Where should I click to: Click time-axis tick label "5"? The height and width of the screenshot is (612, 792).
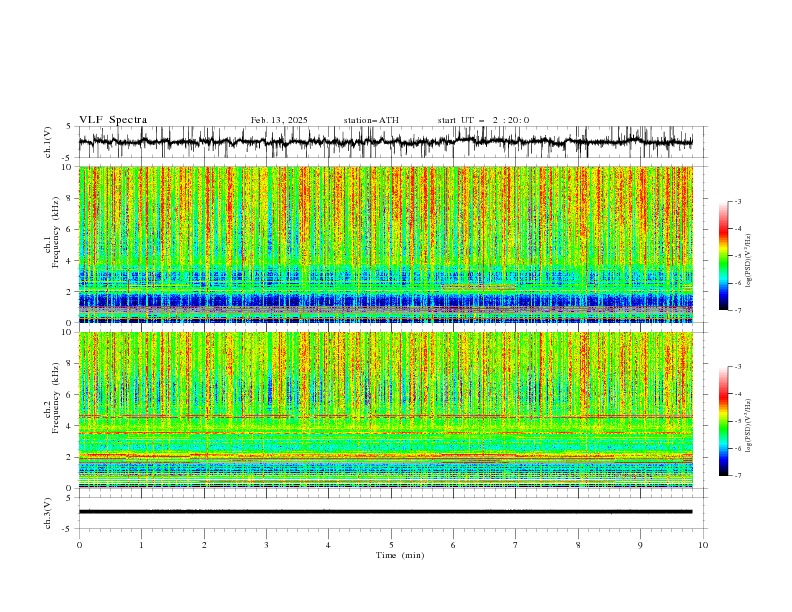391,545
